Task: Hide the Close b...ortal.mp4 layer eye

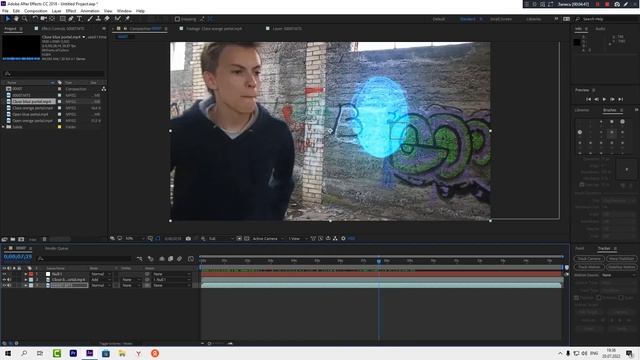Action: (4, 280)
